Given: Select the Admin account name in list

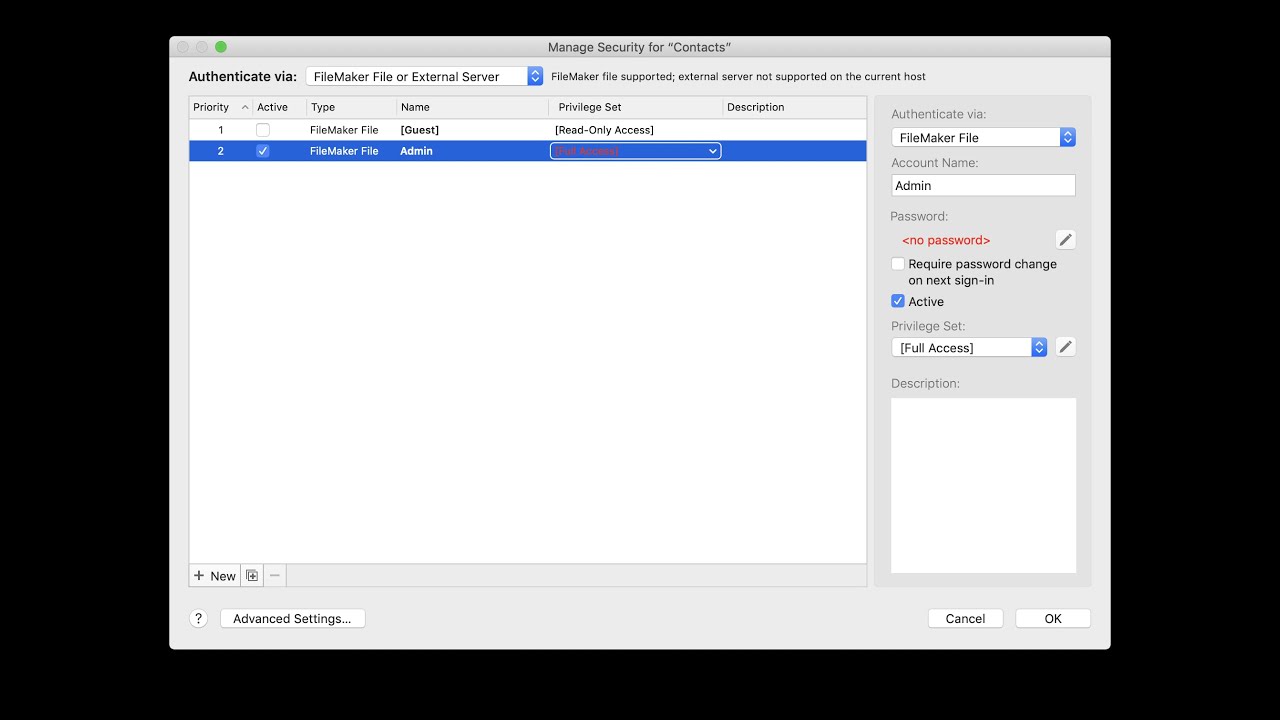Looking at the screenshot, I should (416, 151).
